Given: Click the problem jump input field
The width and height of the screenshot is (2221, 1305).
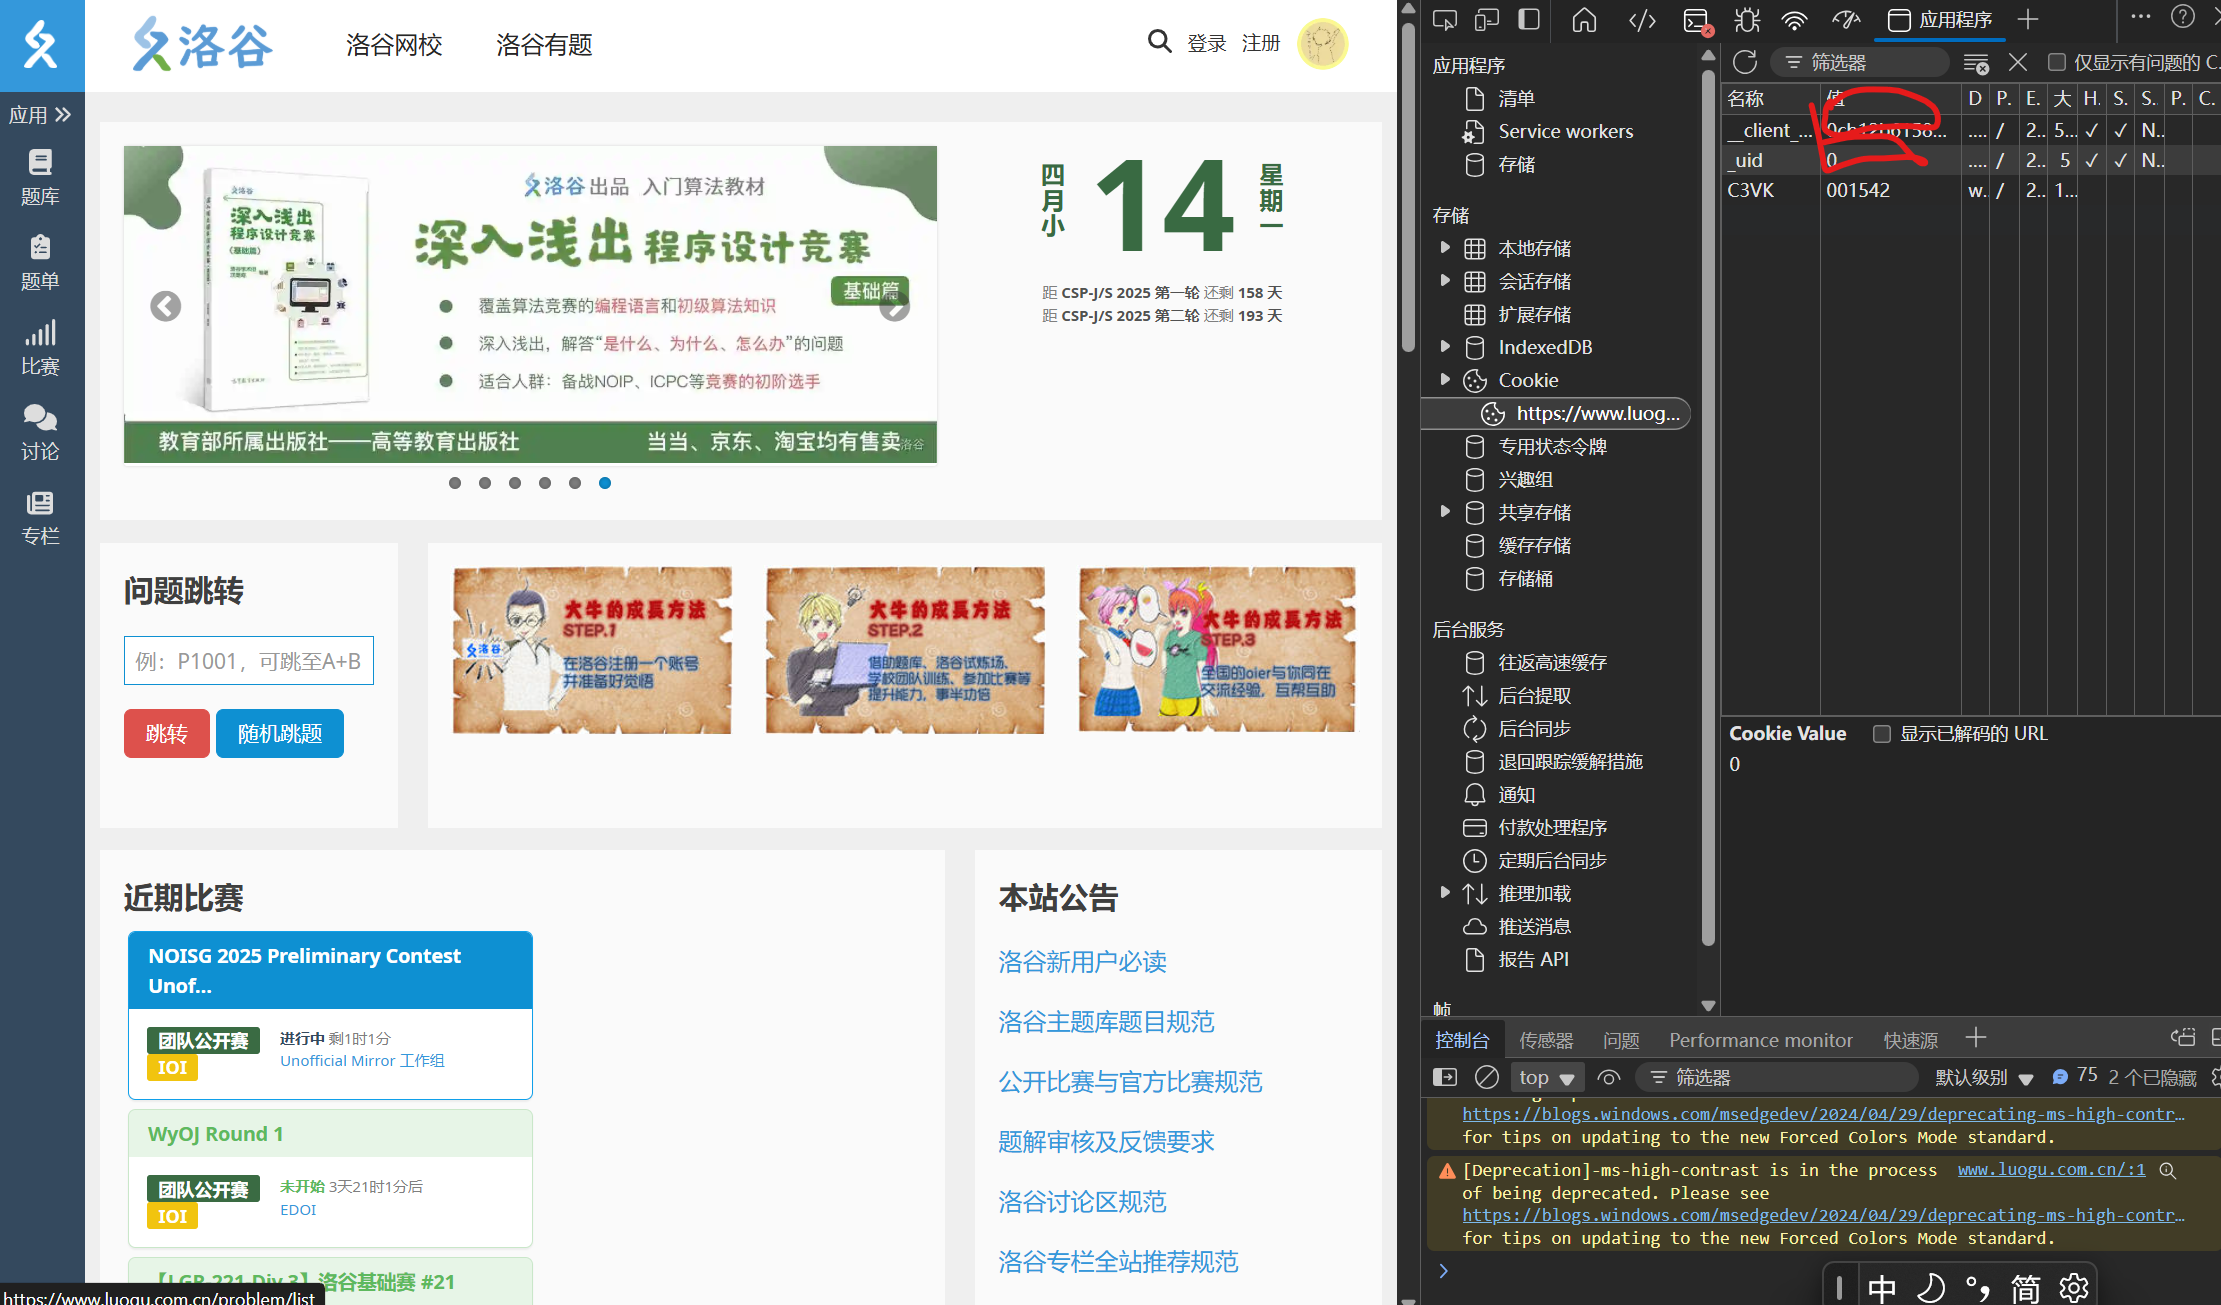Looking at the screenshot, I should (249, 661).
